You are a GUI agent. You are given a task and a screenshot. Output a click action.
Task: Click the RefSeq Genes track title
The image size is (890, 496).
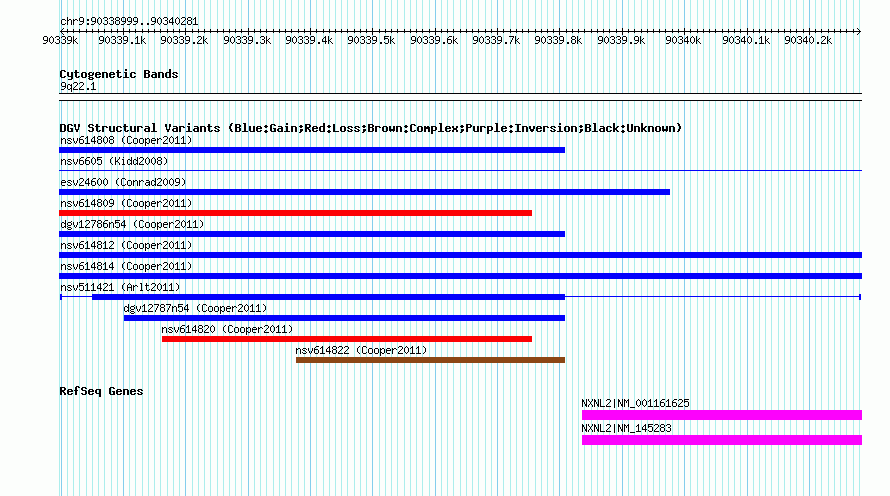click(101, 391)
